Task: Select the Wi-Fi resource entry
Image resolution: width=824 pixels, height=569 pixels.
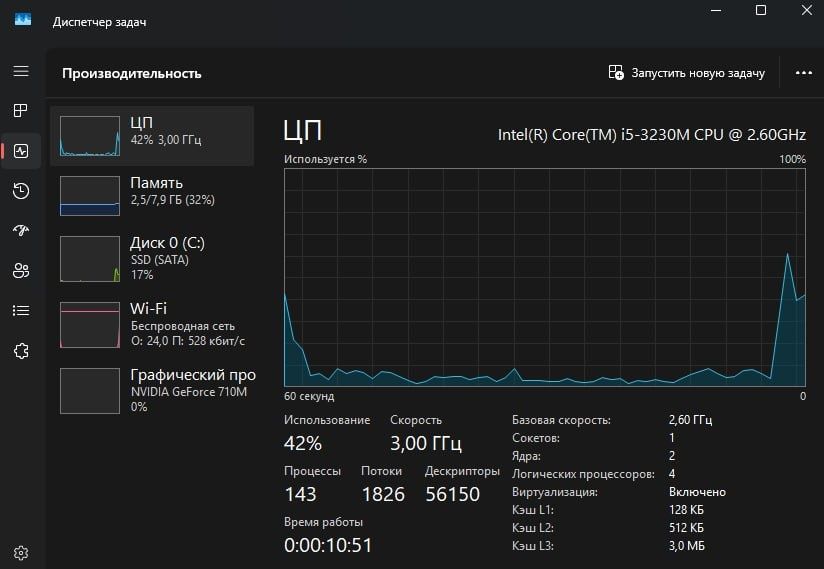Action: pyautogui.click(x=152, y=324)
